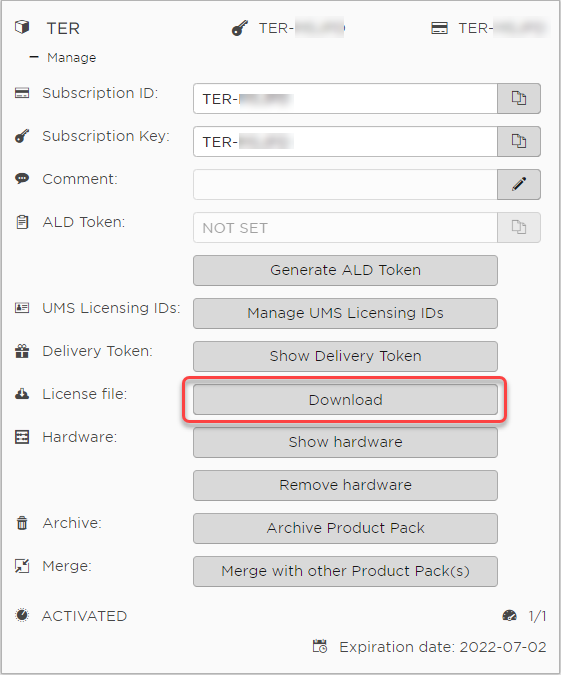The height and width of the screenshot is (675, 561).
Task: Click the activation gauge icon near 1/1
Action: pyautogui.click(x=509, y=616)
